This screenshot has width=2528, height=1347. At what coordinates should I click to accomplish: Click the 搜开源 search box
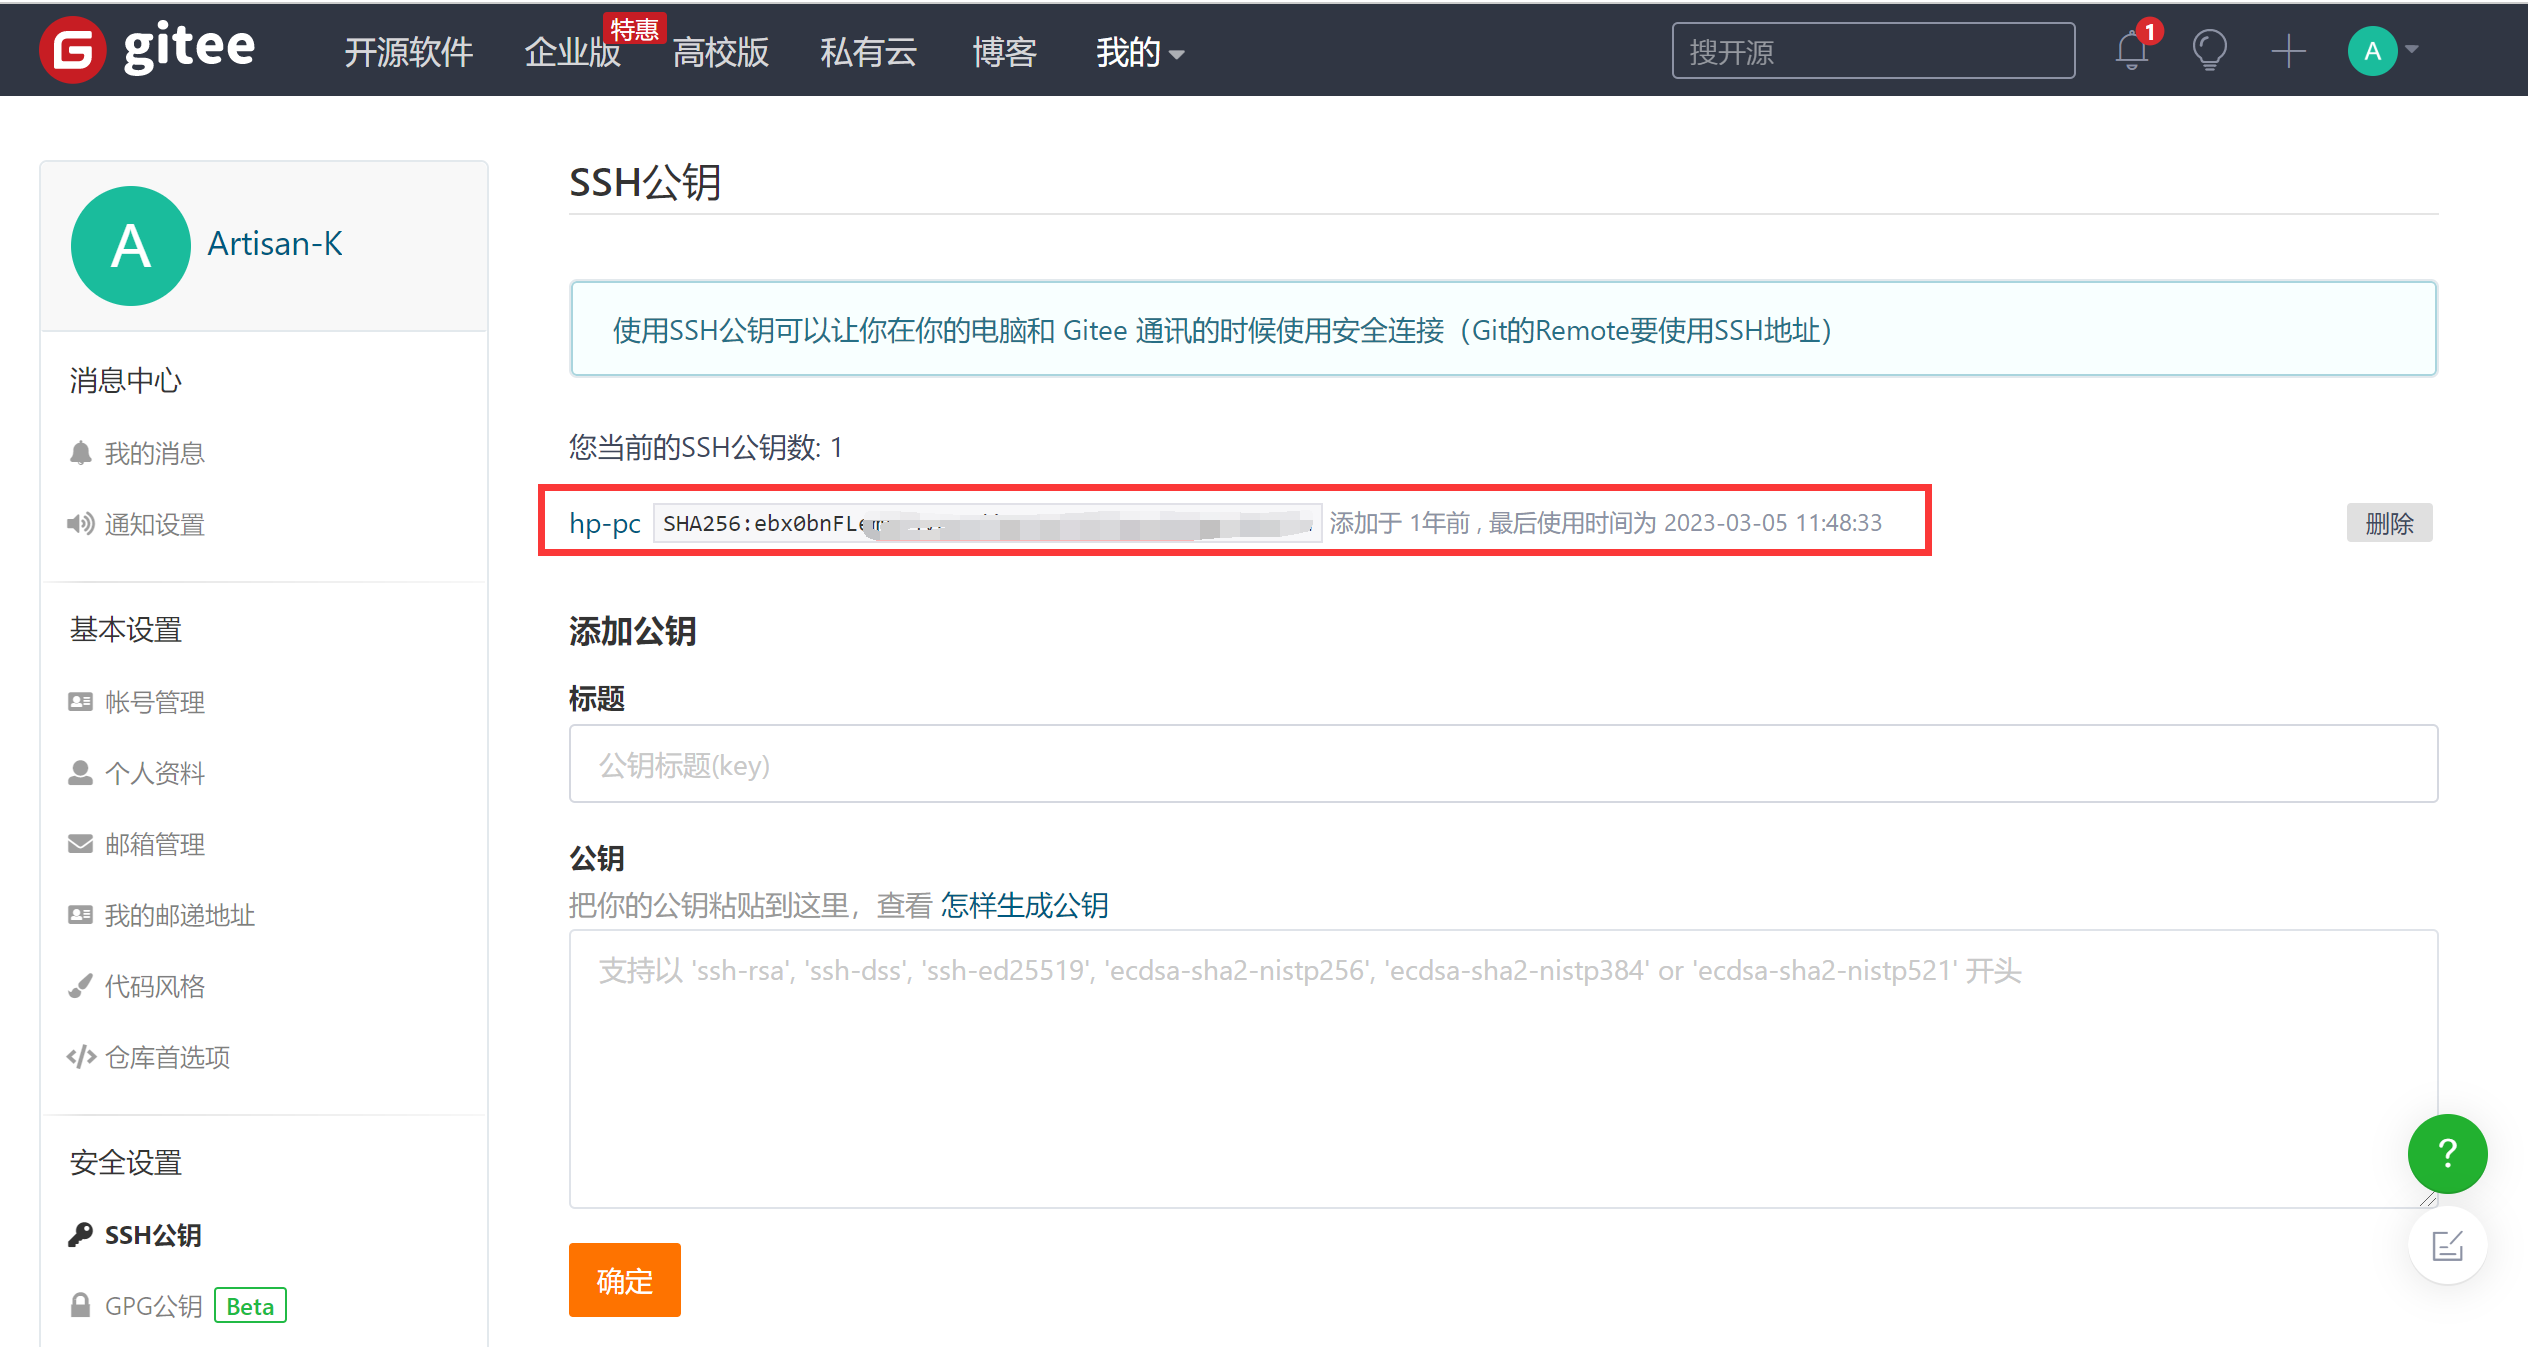coord(1872,51)
